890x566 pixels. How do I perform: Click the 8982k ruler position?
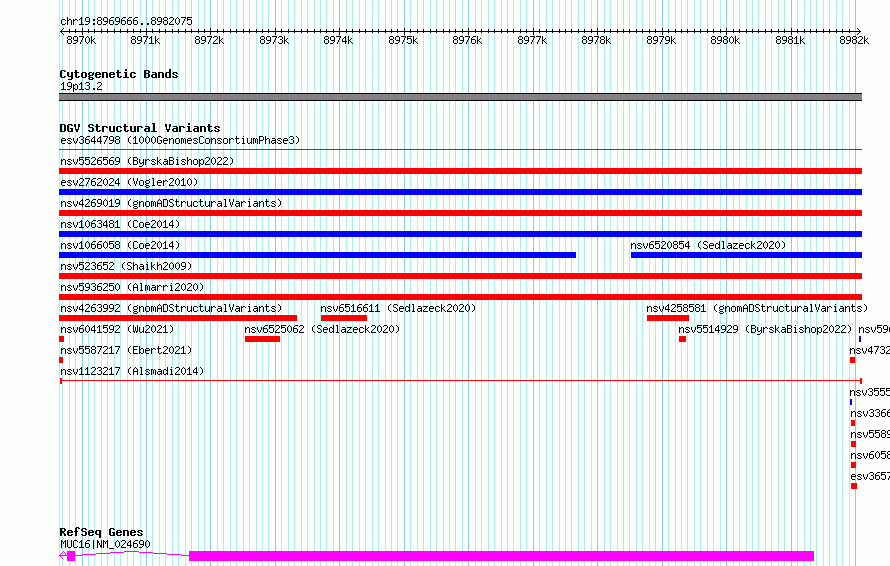point(854,40)
